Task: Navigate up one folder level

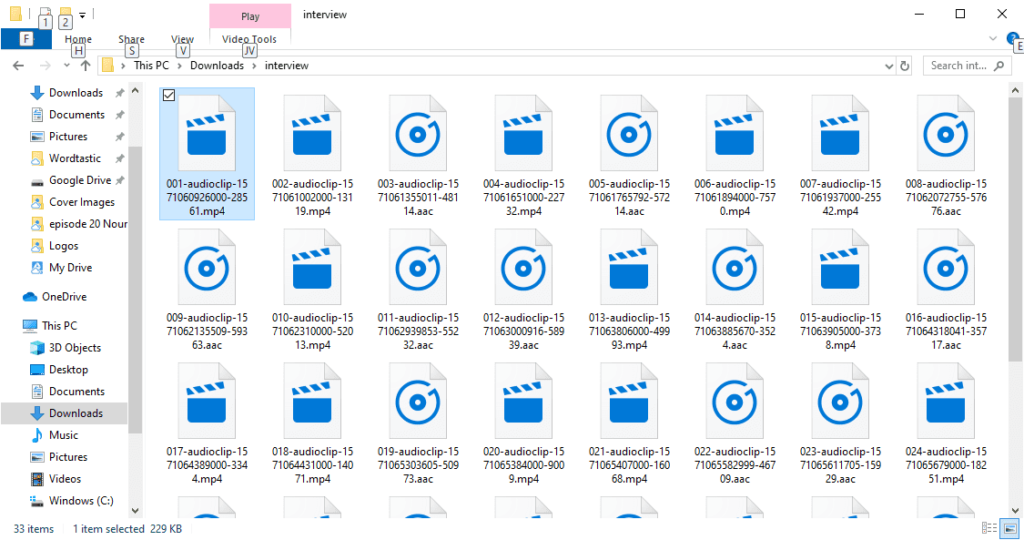Action: click(x=85, y=65)
